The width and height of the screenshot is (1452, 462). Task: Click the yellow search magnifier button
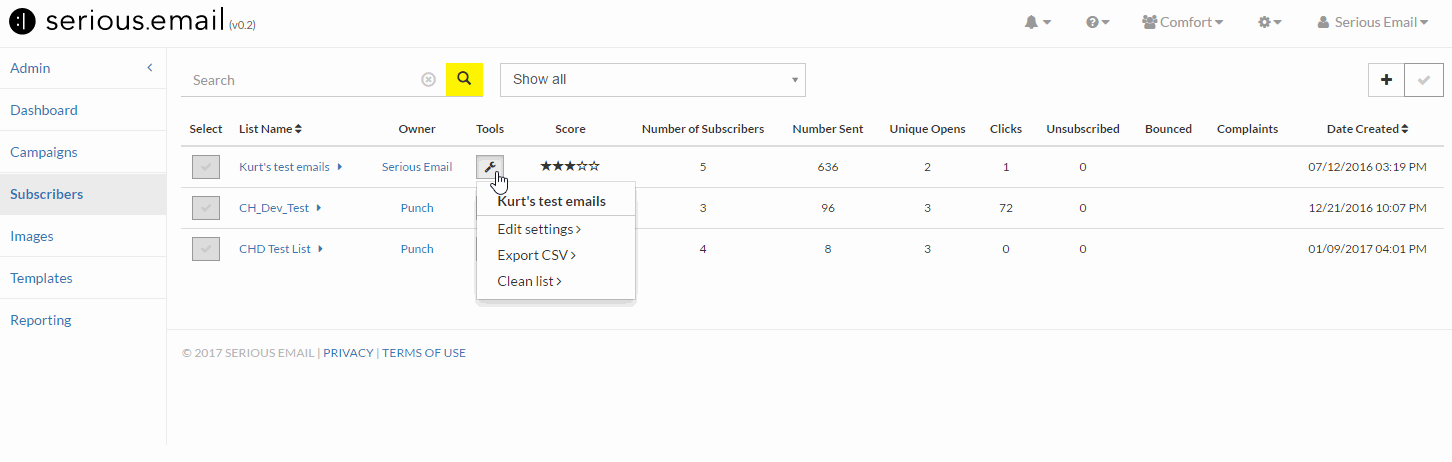(x=464, y=79)
